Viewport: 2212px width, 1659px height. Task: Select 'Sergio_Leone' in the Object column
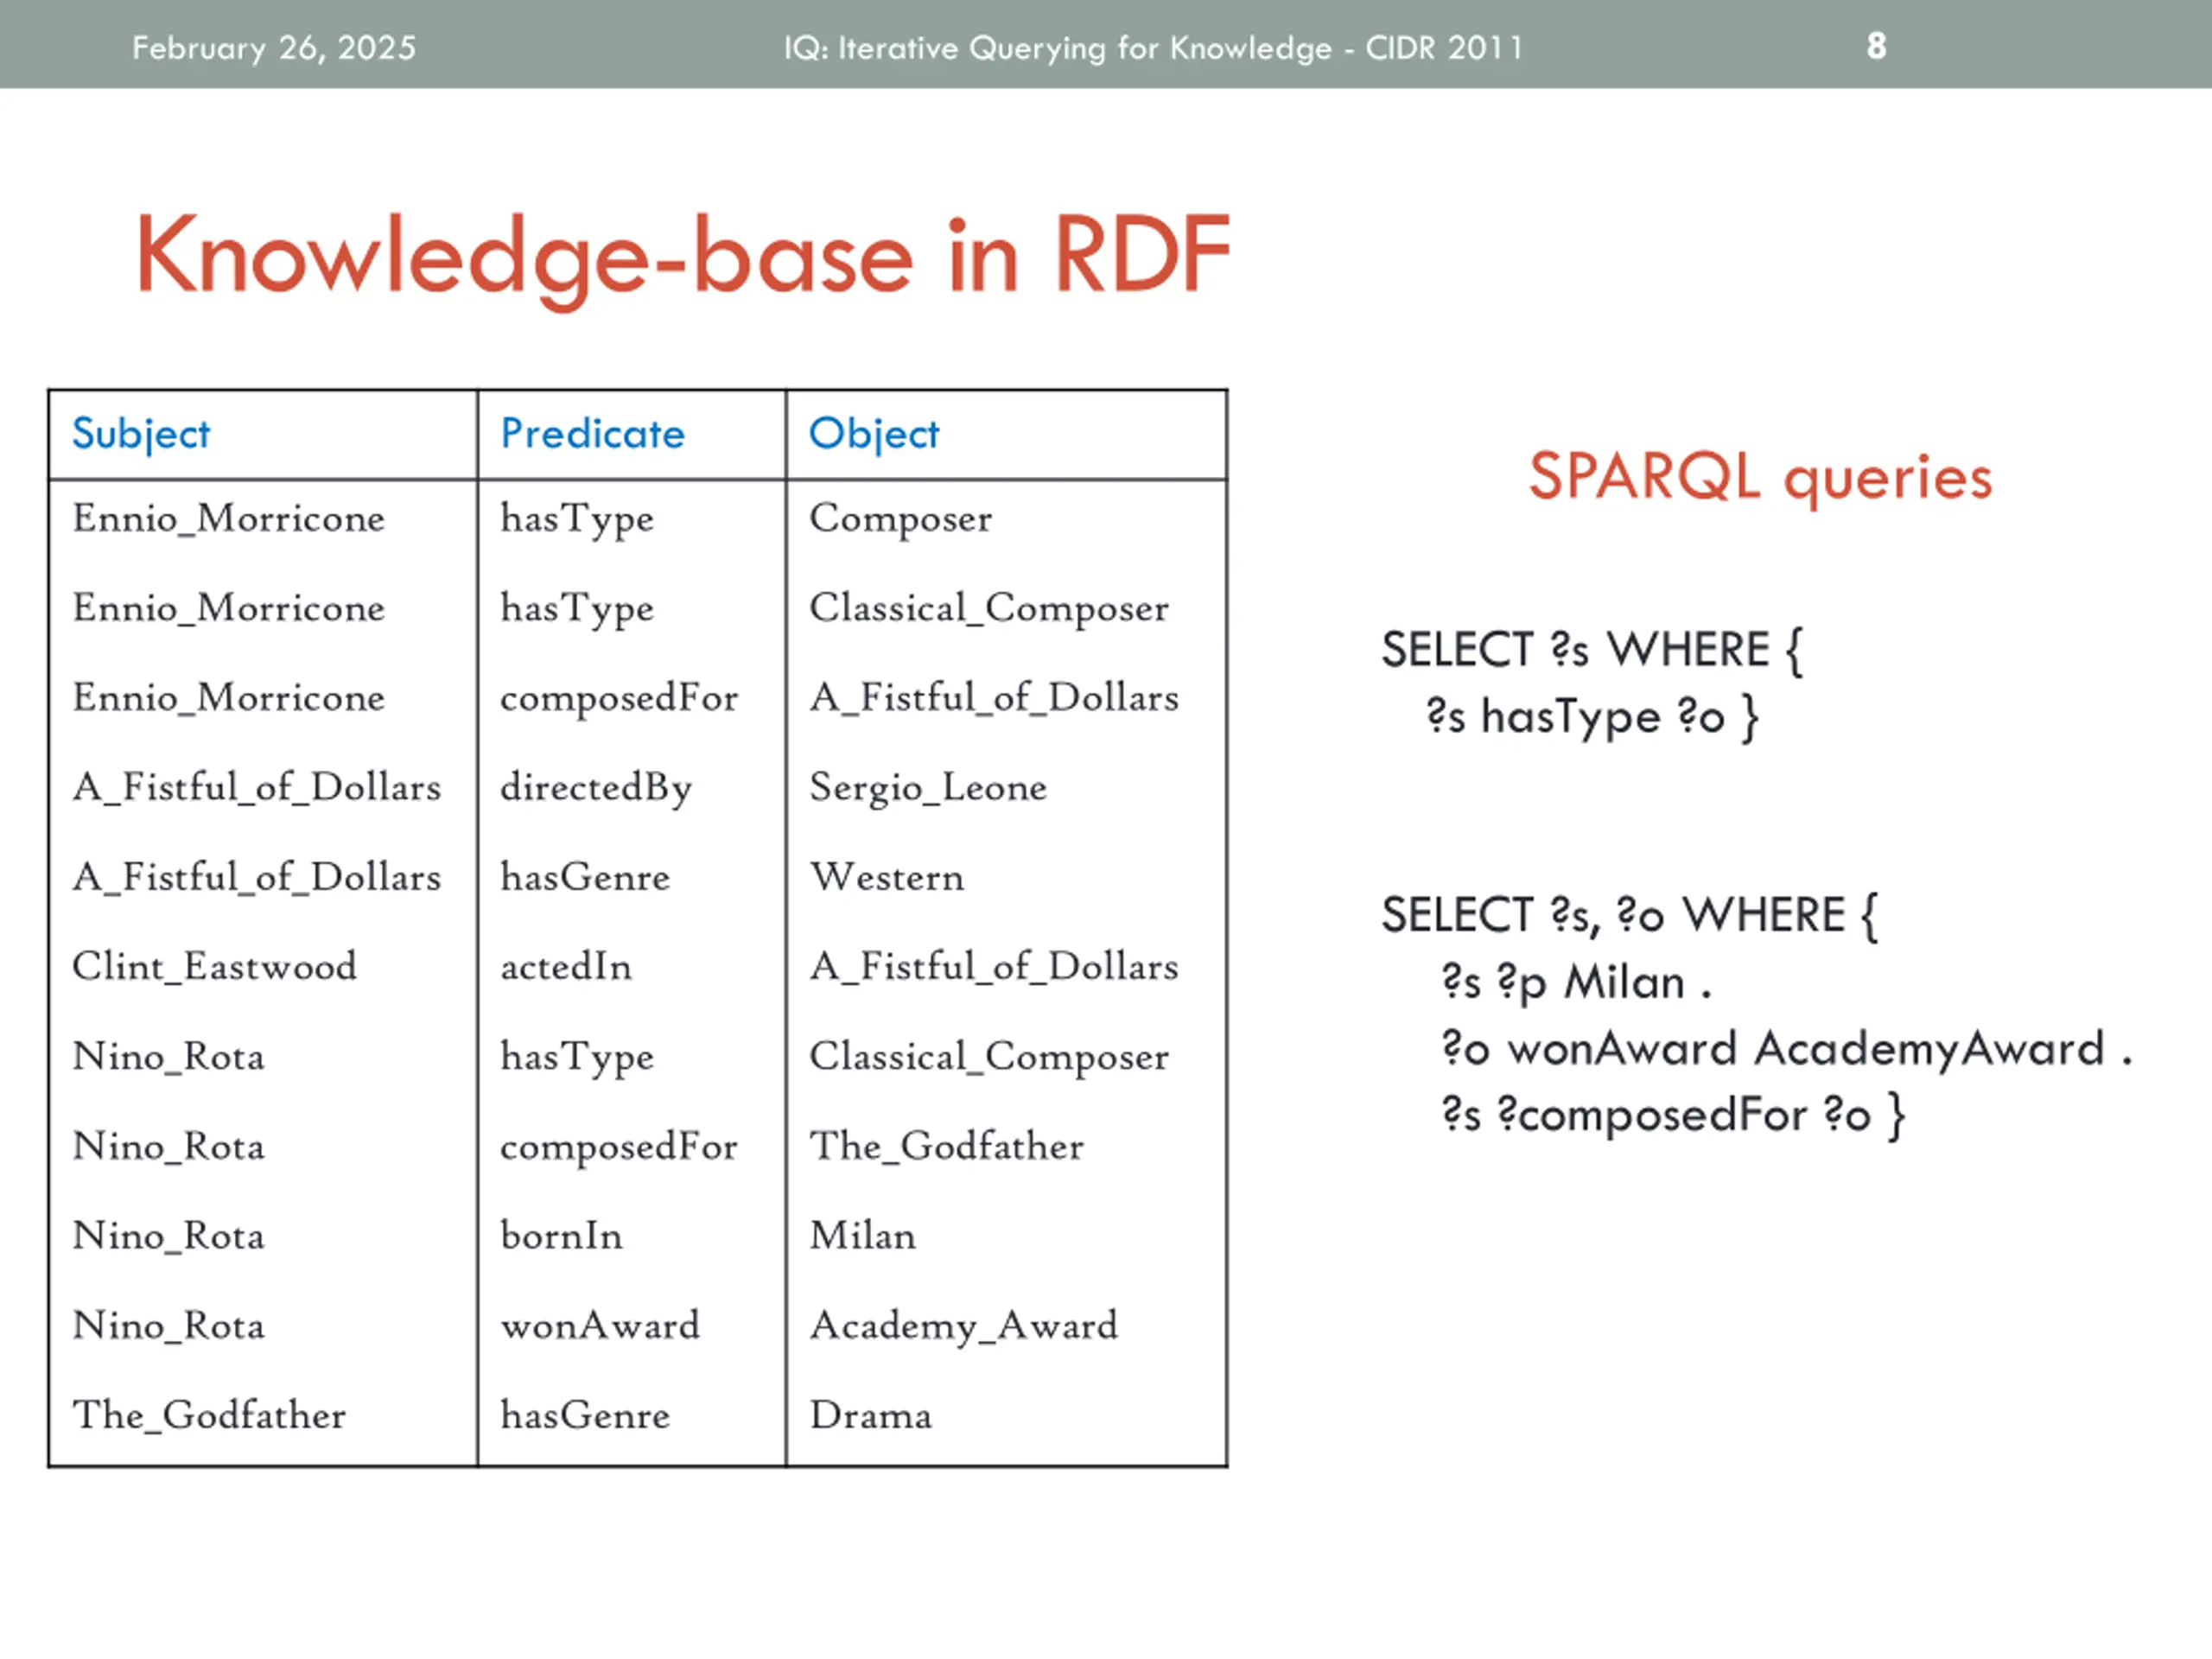tap(928, 788)
